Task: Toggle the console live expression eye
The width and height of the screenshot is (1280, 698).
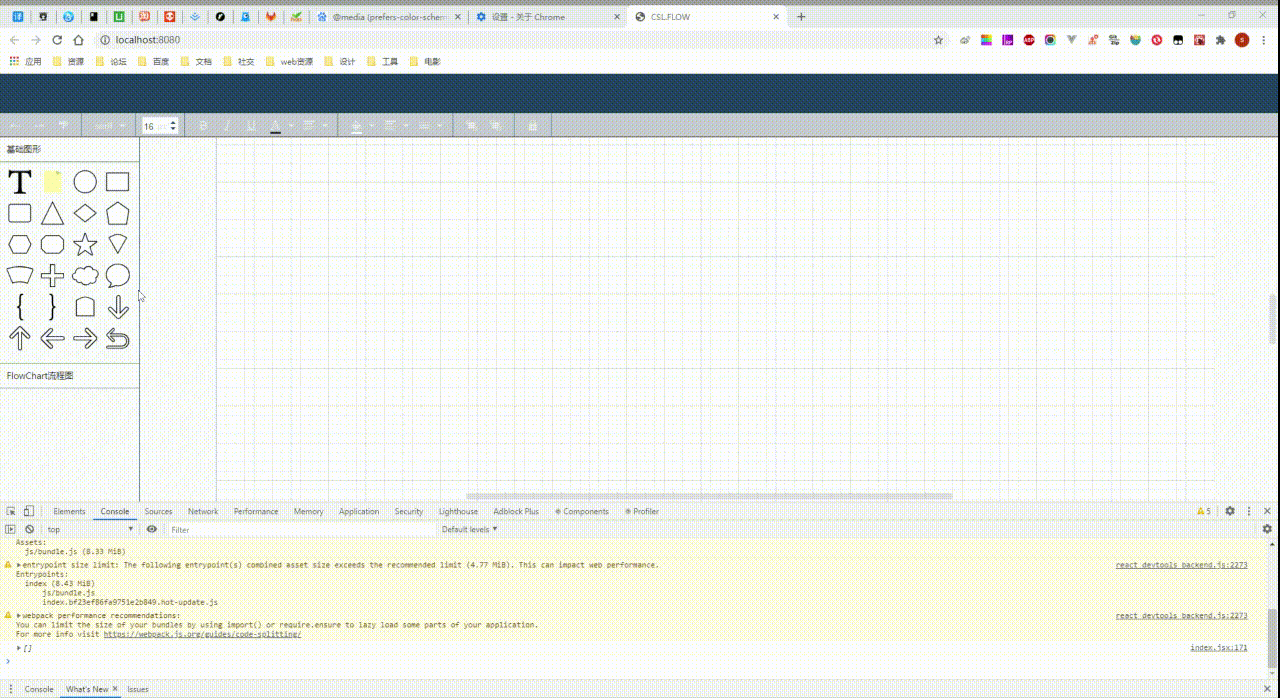Action: pos(152,529)
